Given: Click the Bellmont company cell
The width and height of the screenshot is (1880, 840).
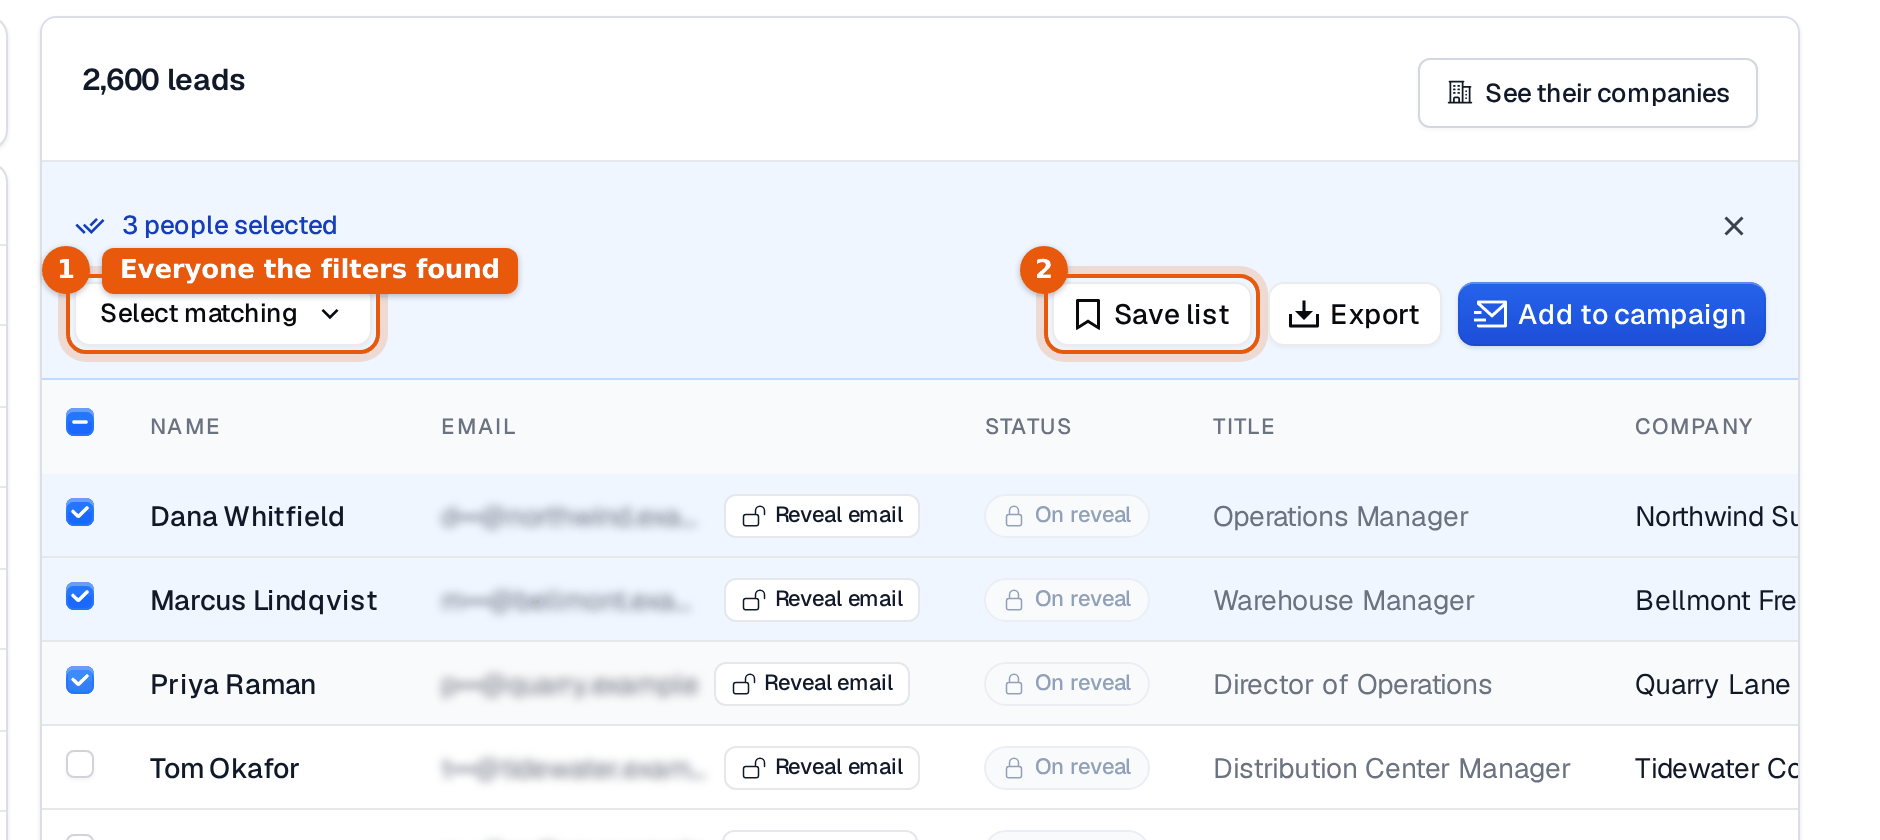Looking at the screenshot, I should [1716, 601].
